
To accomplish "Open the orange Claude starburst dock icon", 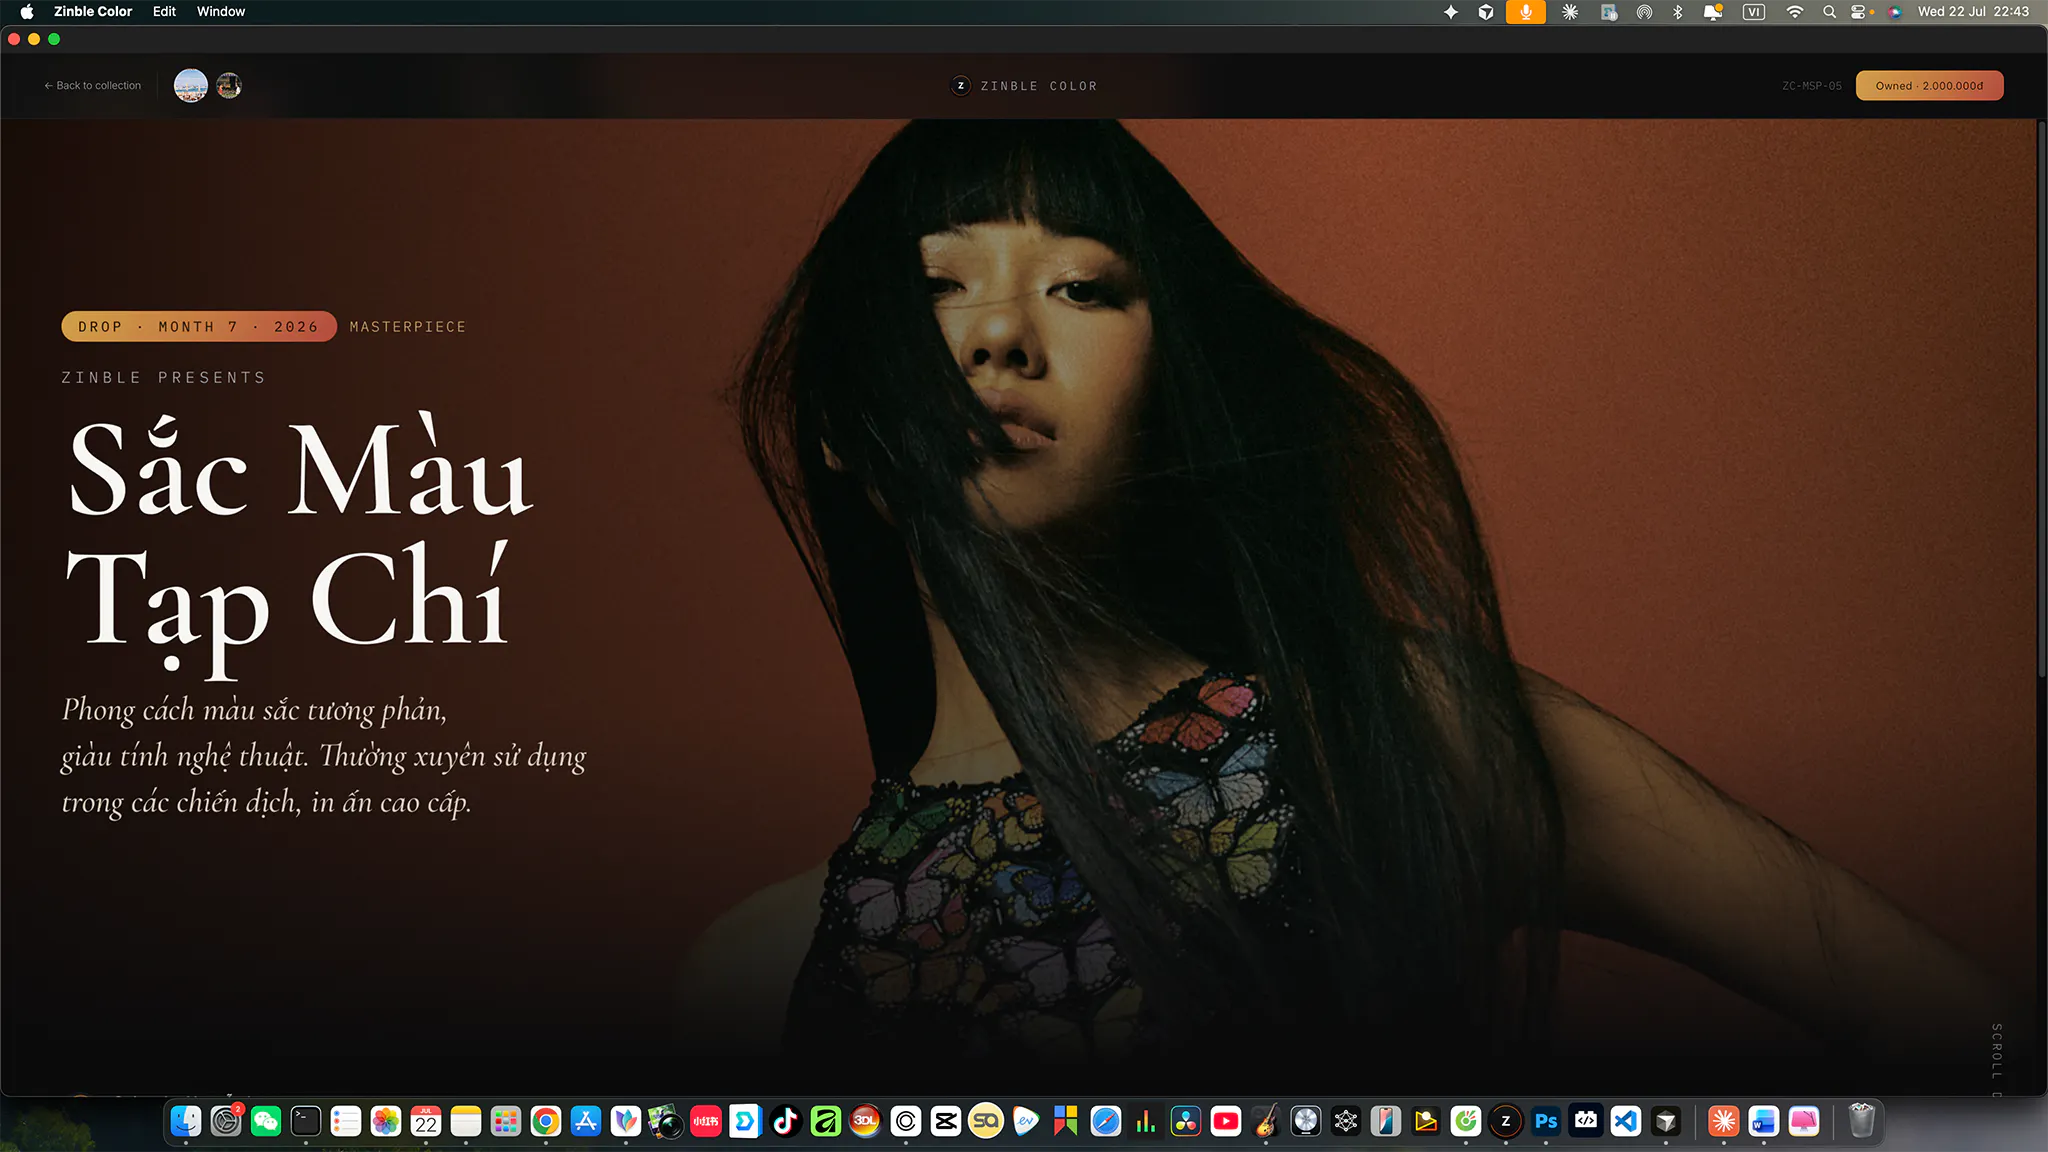I will tap(1724, 1122).
